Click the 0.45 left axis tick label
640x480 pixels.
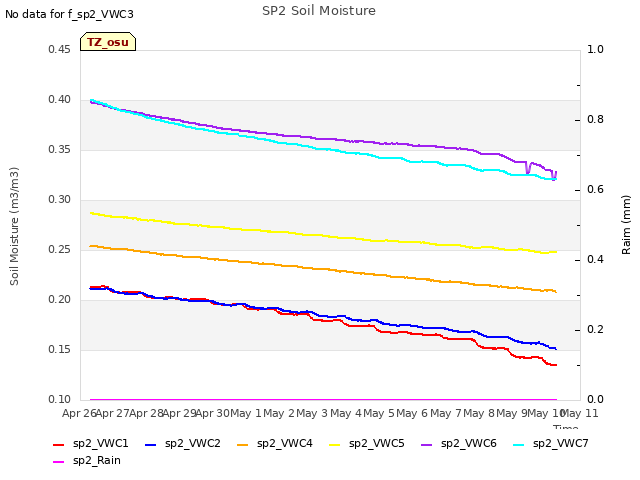[59, 50]
